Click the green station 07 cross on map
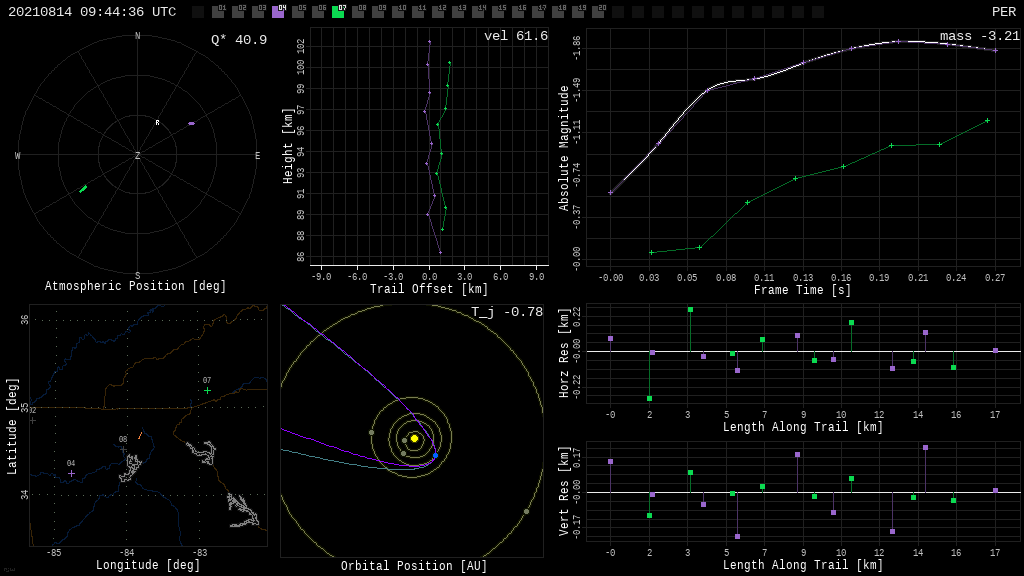 (207, 390)
